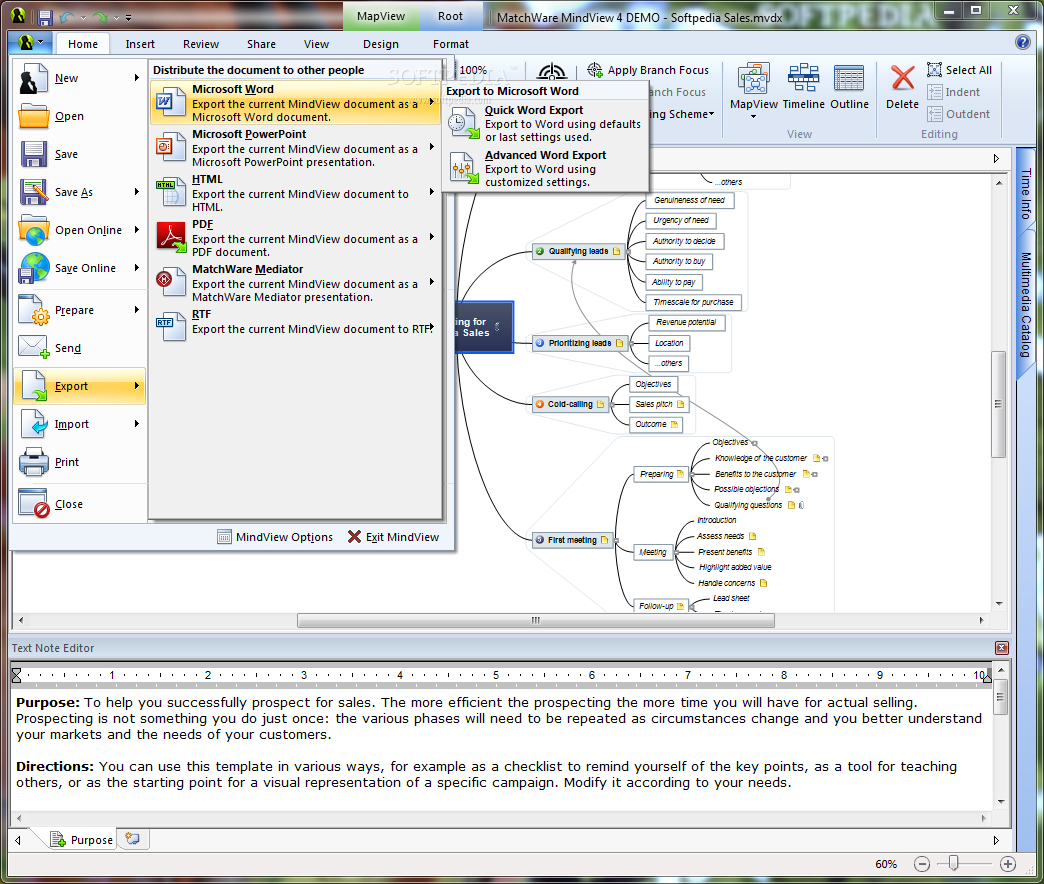Viewport: 1044px width, 884px height.
Task: Click the map horizontal scrollbar thumb
Action: (535, 620)
